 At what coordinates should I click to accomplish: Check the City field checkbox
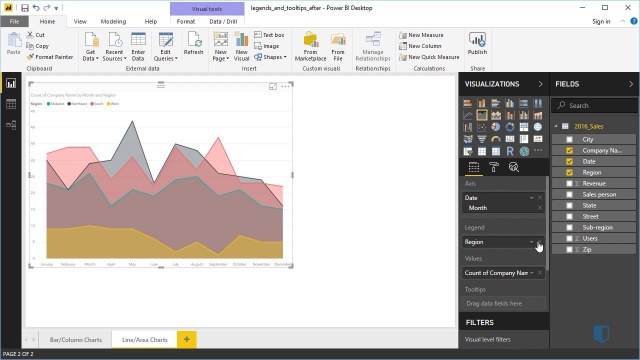pyautogui.click(x=569, y=140)
